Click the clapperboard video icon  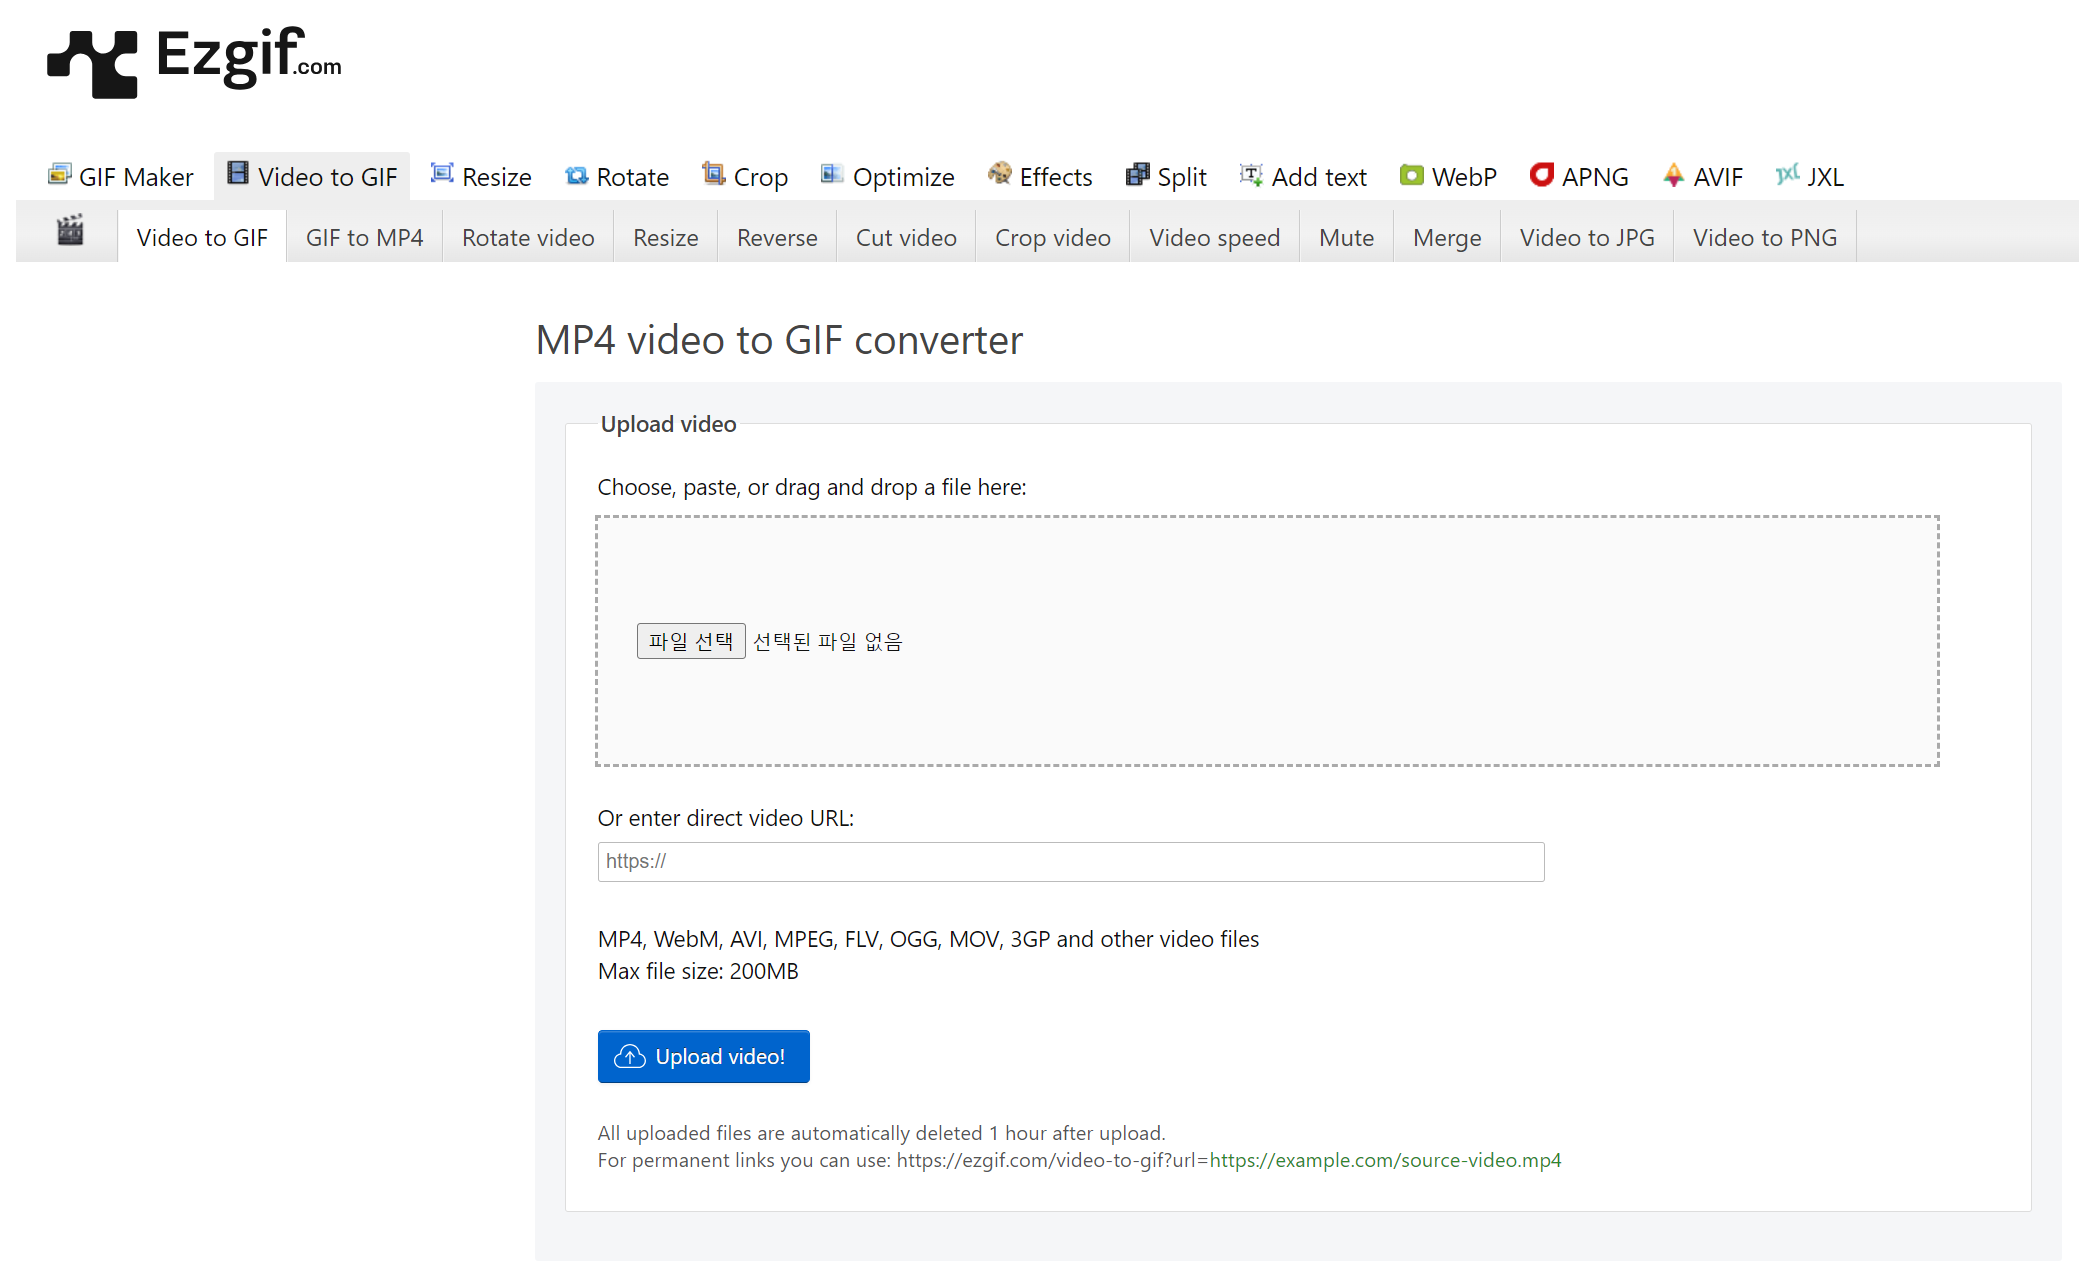coord(70,231)
